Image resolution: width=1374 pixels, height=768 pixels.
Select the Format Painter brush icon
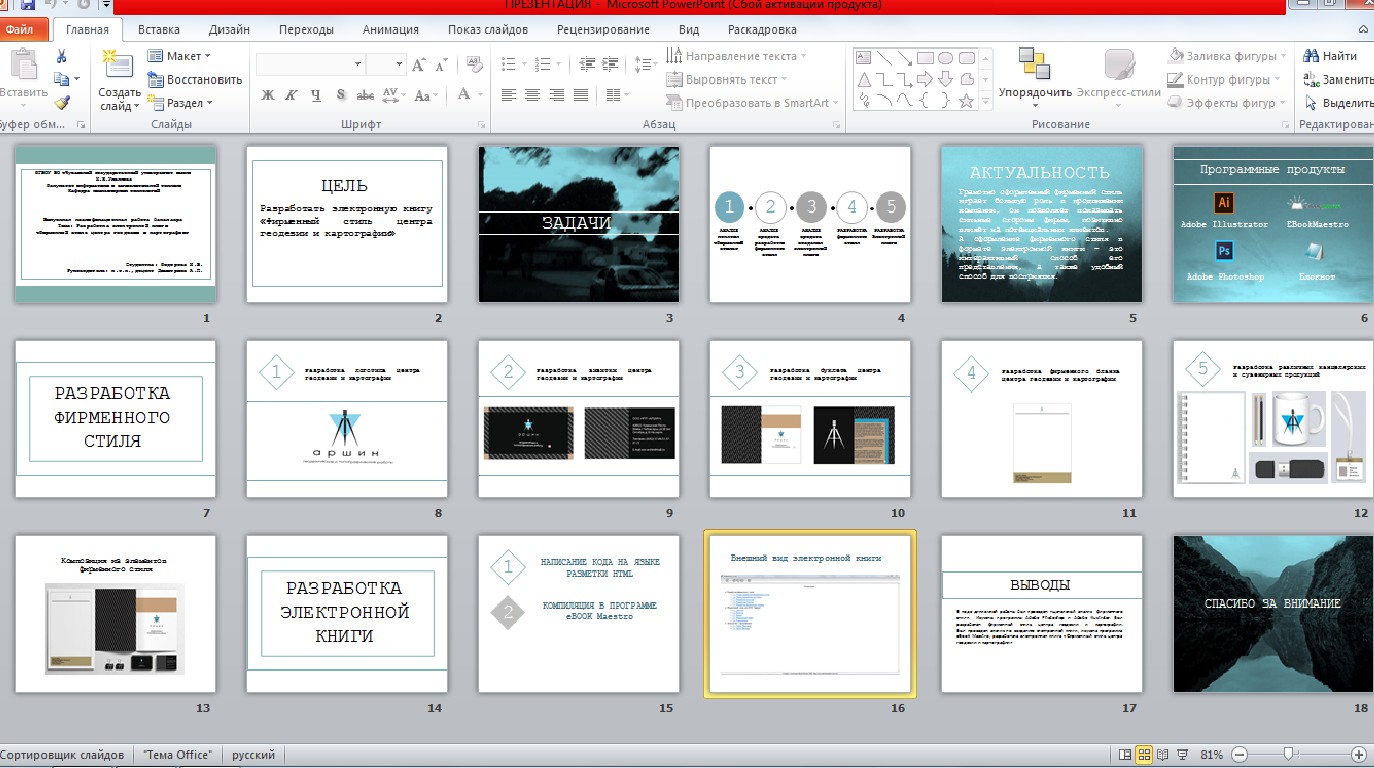coord(62,102)
